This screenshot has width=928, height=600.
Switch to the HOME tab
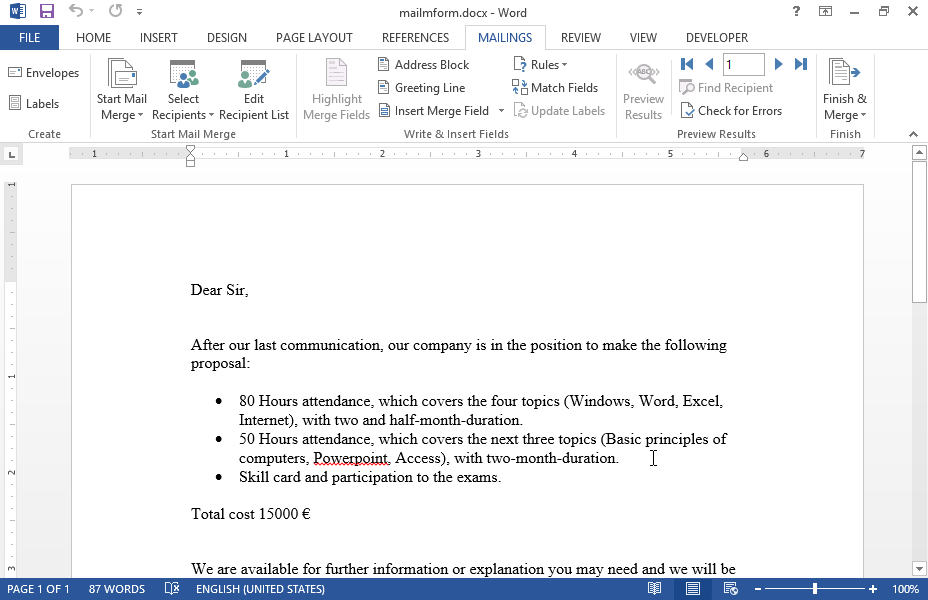pyautogui.click(x=94, y=38)
